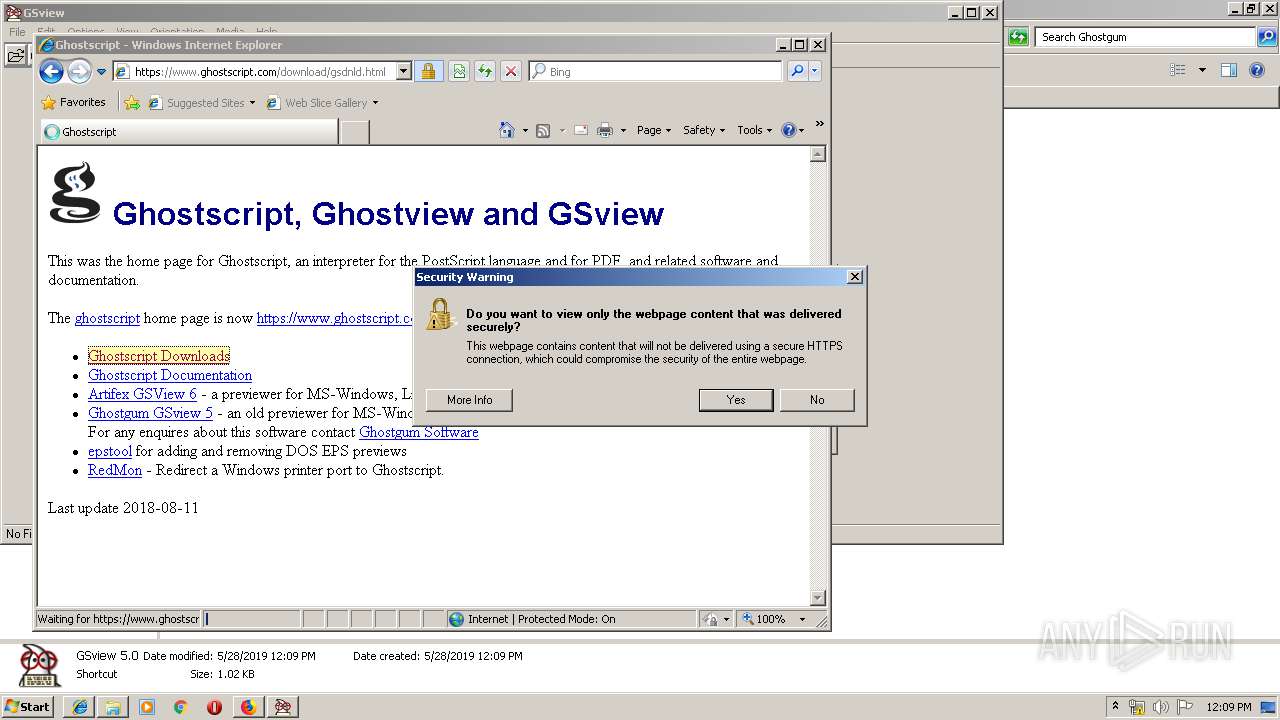The image size is (1280, 720).
Task: Open the change view dropdown in Explorer
Action: pos(1202,70)
